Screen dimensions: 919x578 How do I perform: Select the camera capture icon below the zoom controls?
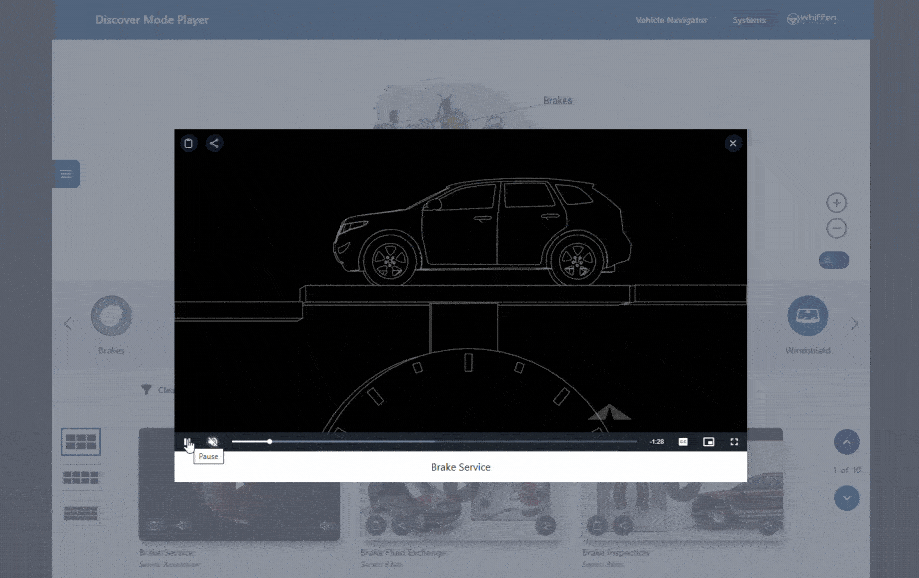pyautogui.click(x=833, y=259)
